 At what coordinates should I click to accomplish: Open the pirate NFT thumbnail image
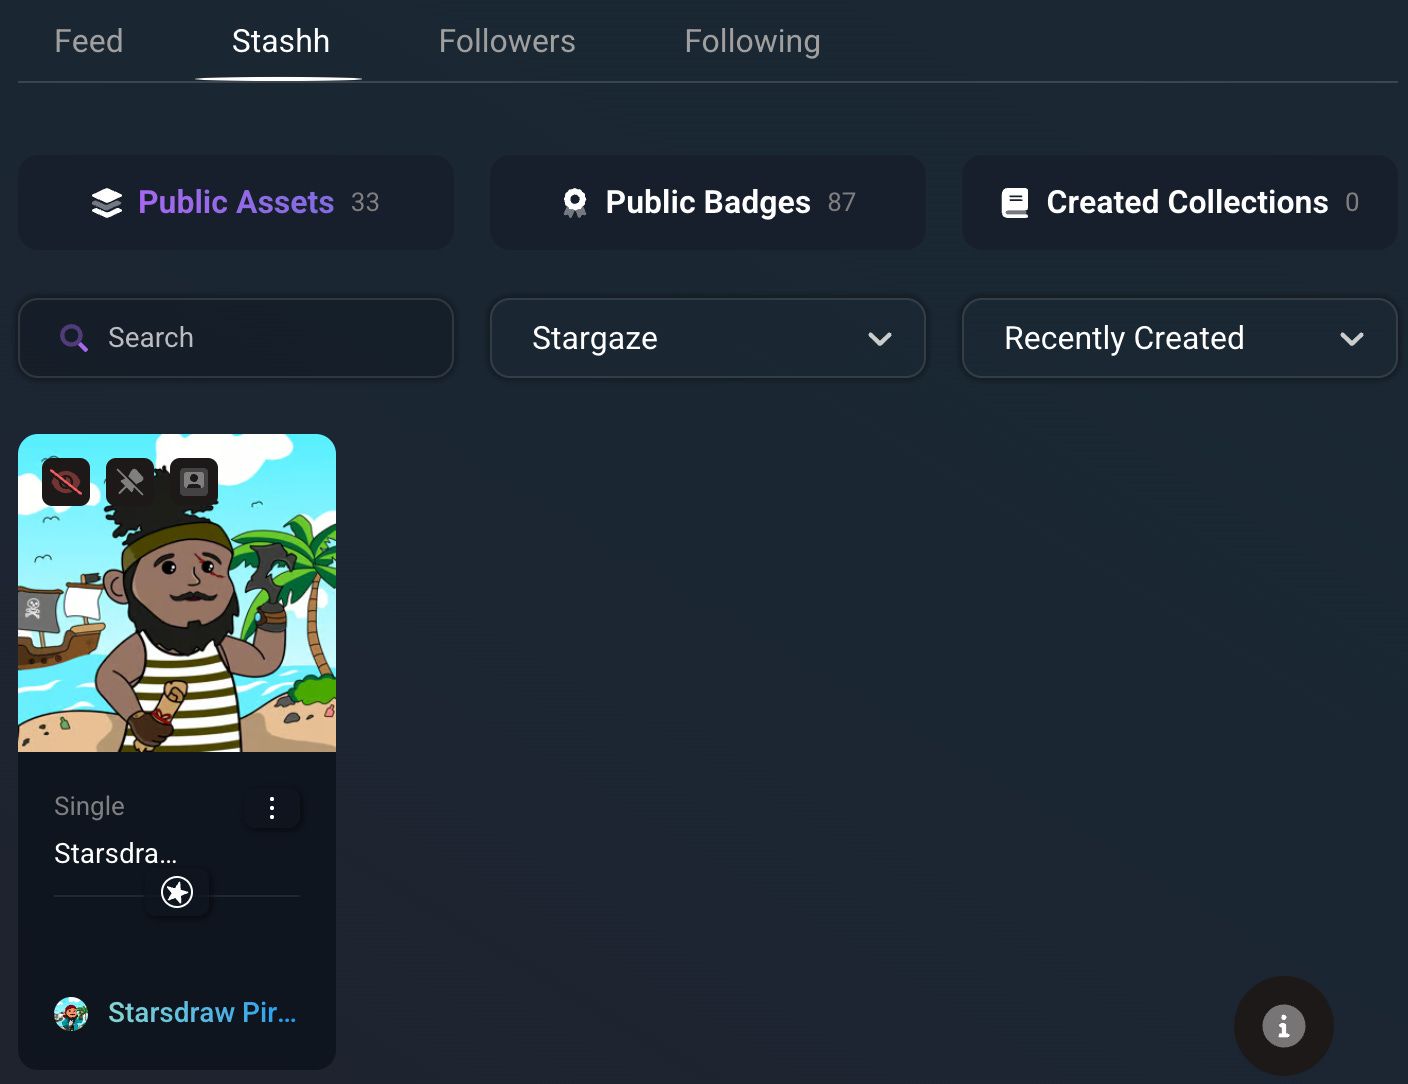tap(177, 593)
